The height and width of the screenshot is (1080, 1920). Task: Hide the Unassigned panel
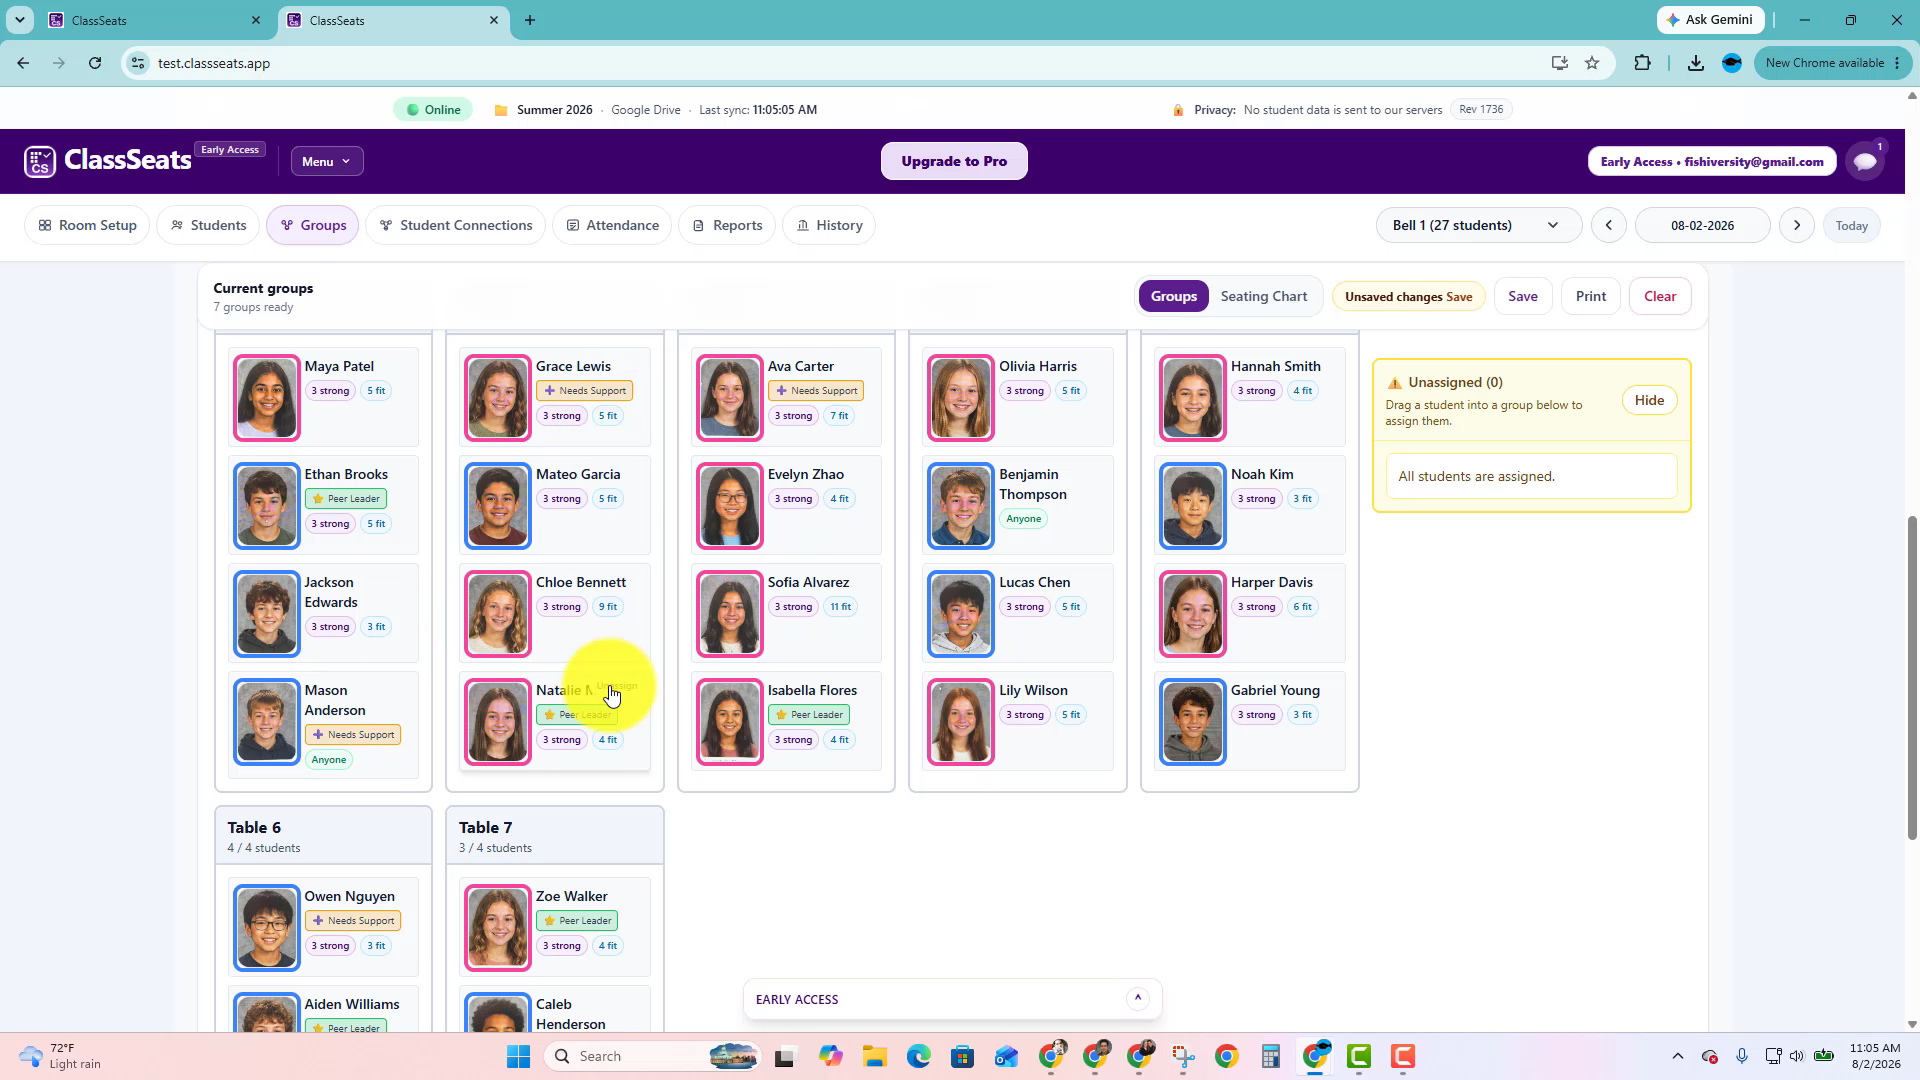point(1649,400)
